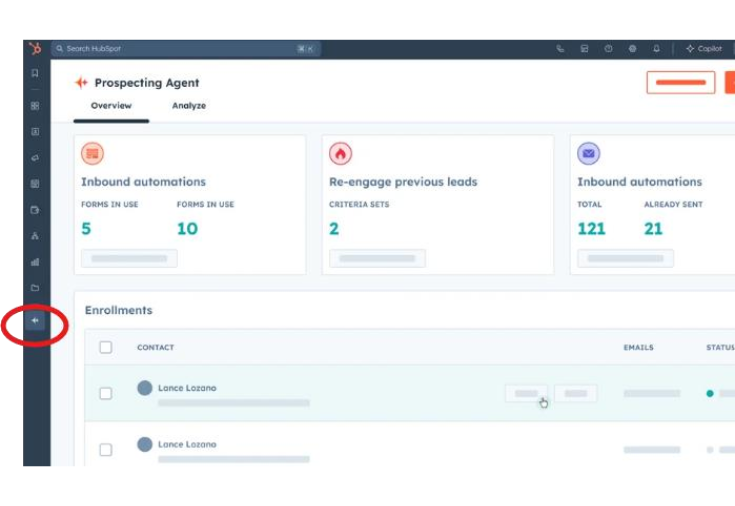Open the Bookmarks icon in sidebar
Screen dimensions: 735x506
35,73
